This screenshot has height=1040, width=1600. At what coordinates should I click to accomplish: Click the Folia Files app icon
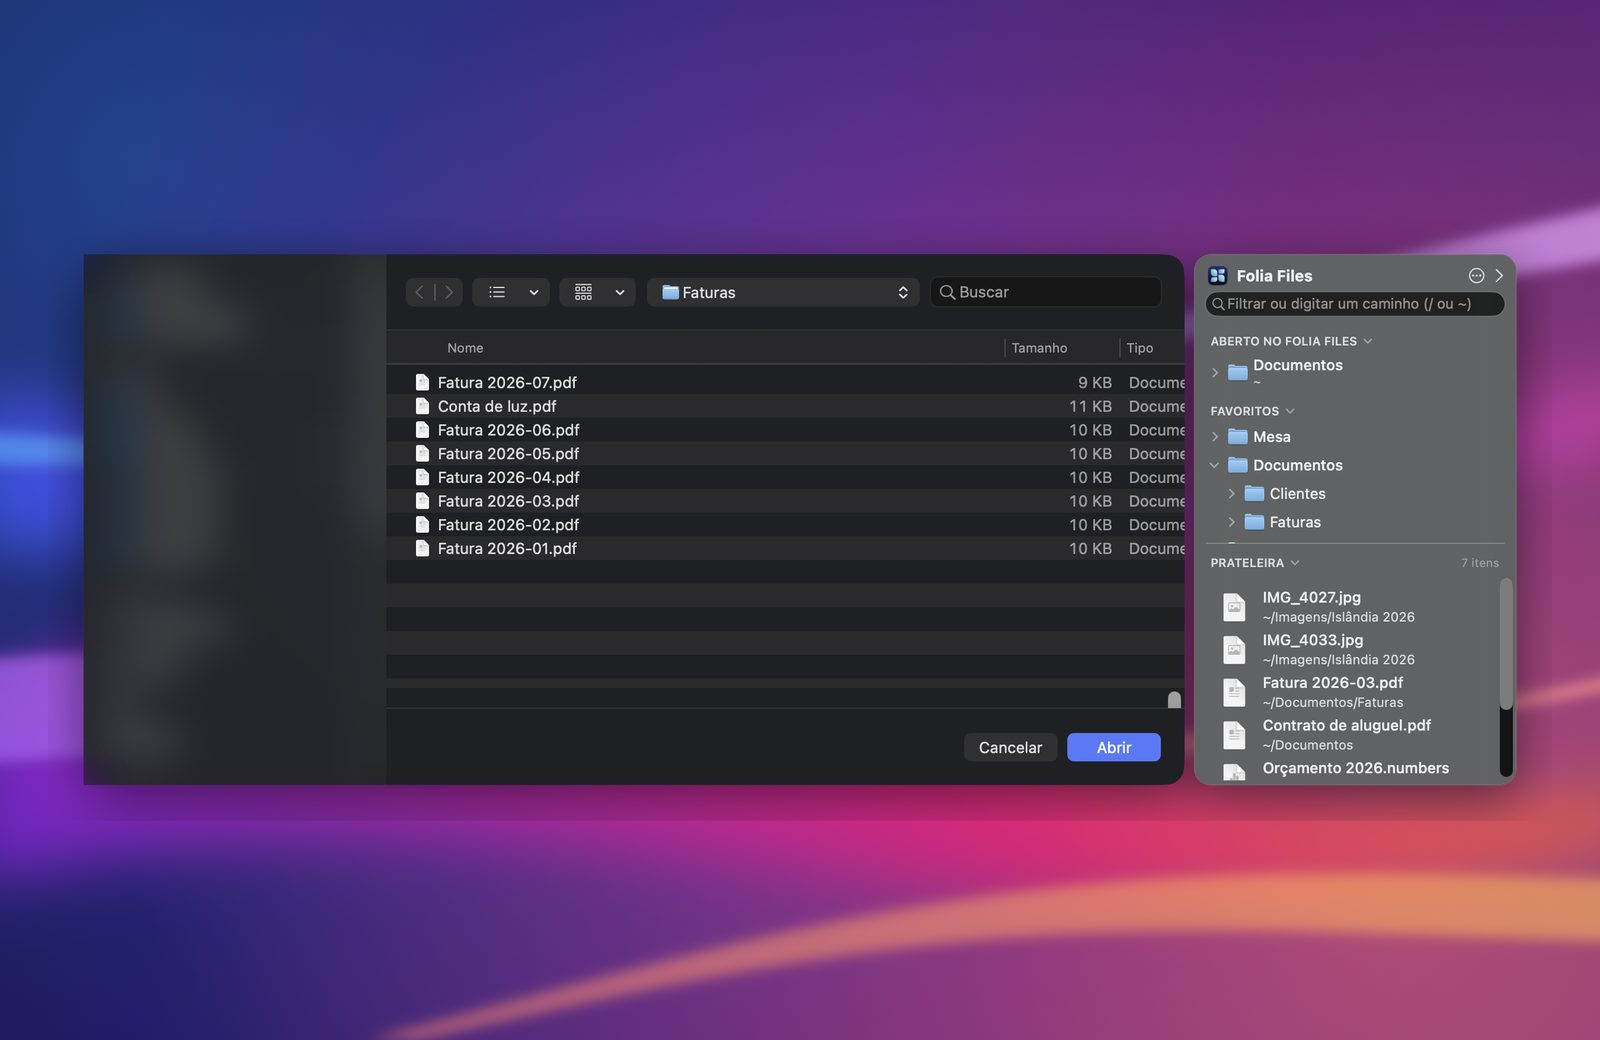tap(1217, 276)
